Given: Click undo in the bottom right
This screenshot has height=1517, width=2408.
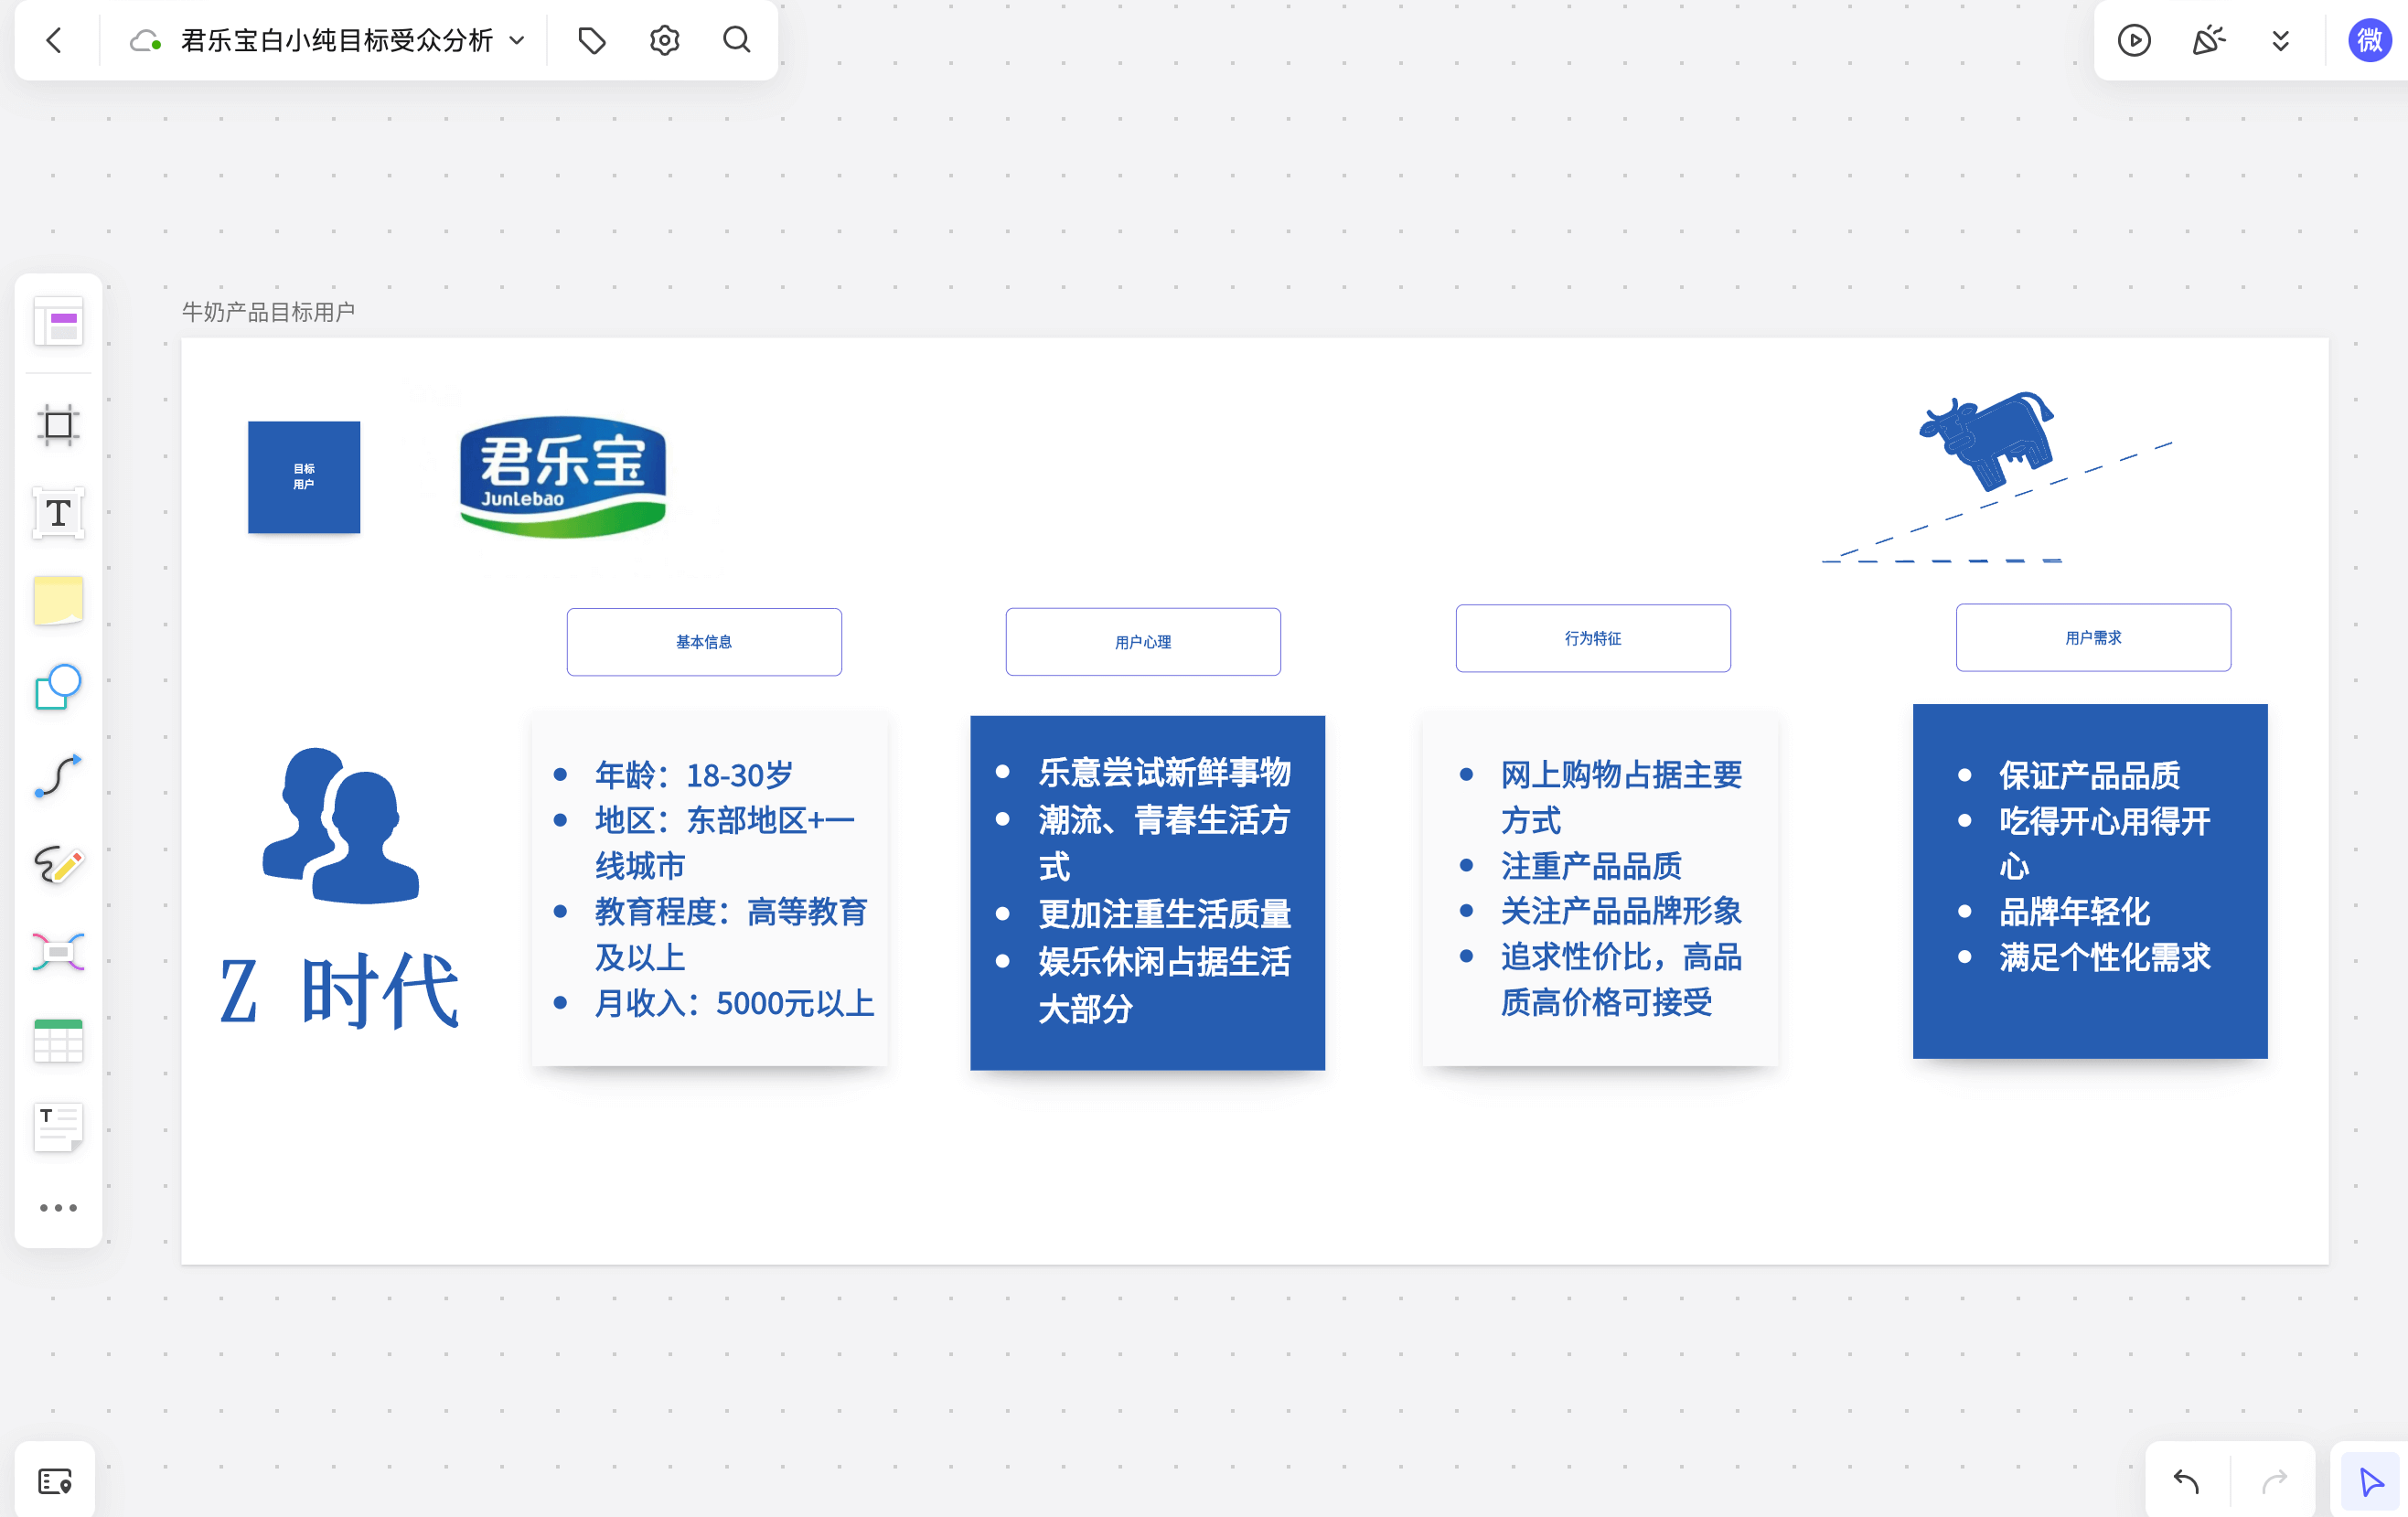Looking at the screenshot, I should click(x=2185, y=1481).
